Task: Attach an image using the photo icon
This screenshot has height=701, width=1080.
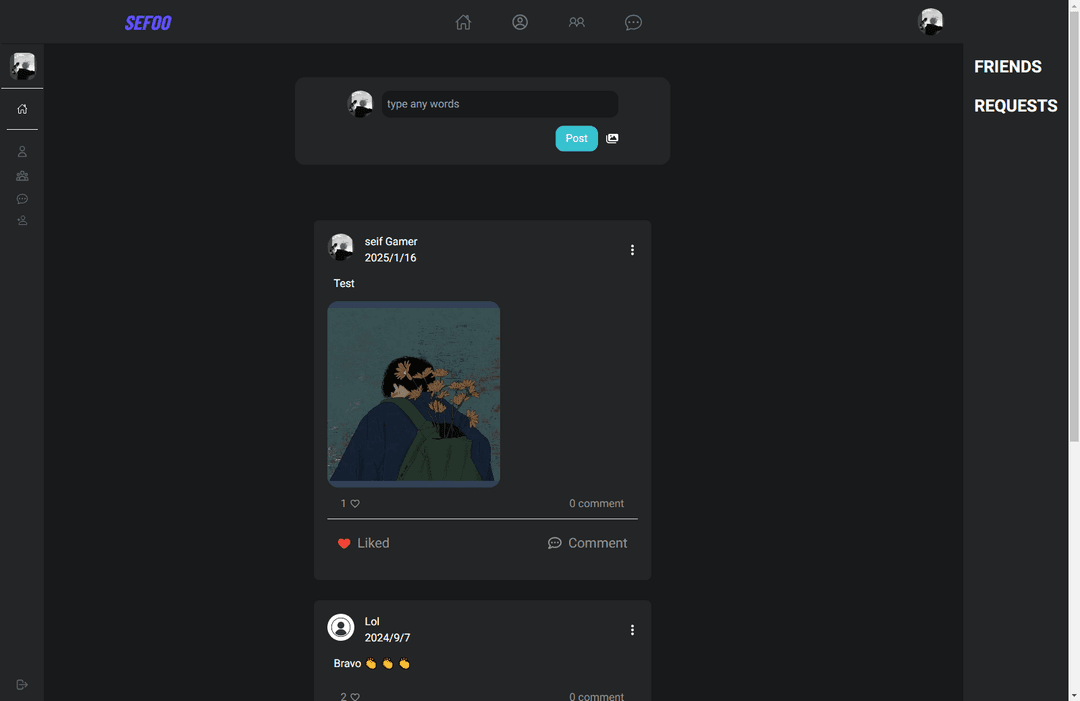Action: click(612, 138)
